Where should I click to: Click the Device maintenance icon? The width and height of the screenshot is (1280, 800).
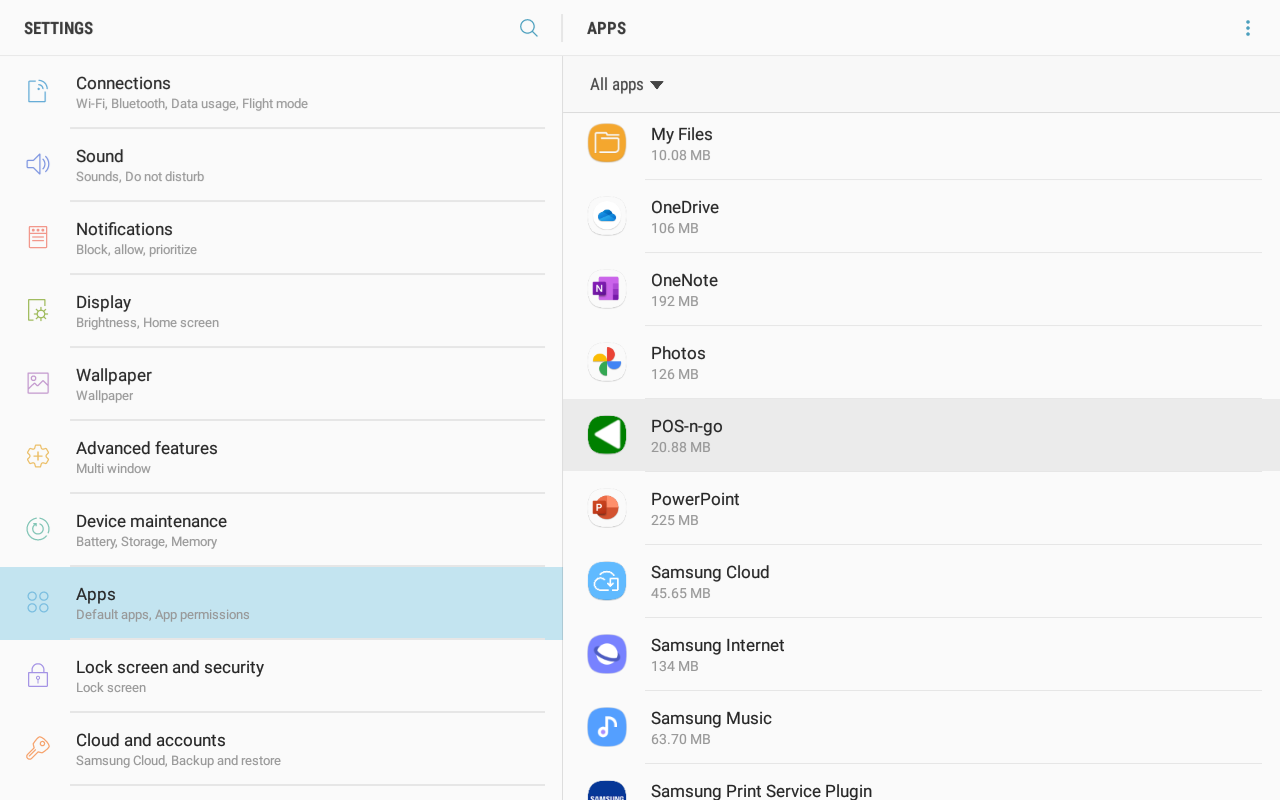[38, 529]
